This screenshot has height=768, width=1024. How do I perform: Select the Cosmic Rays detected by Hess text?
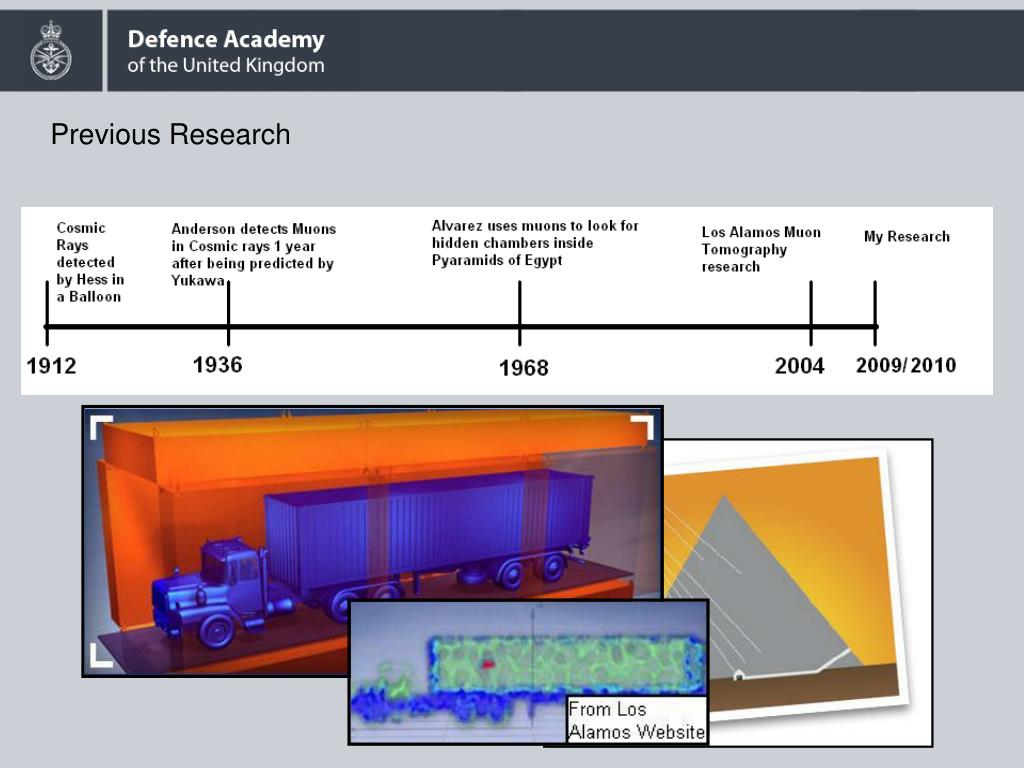pos(90,262)
